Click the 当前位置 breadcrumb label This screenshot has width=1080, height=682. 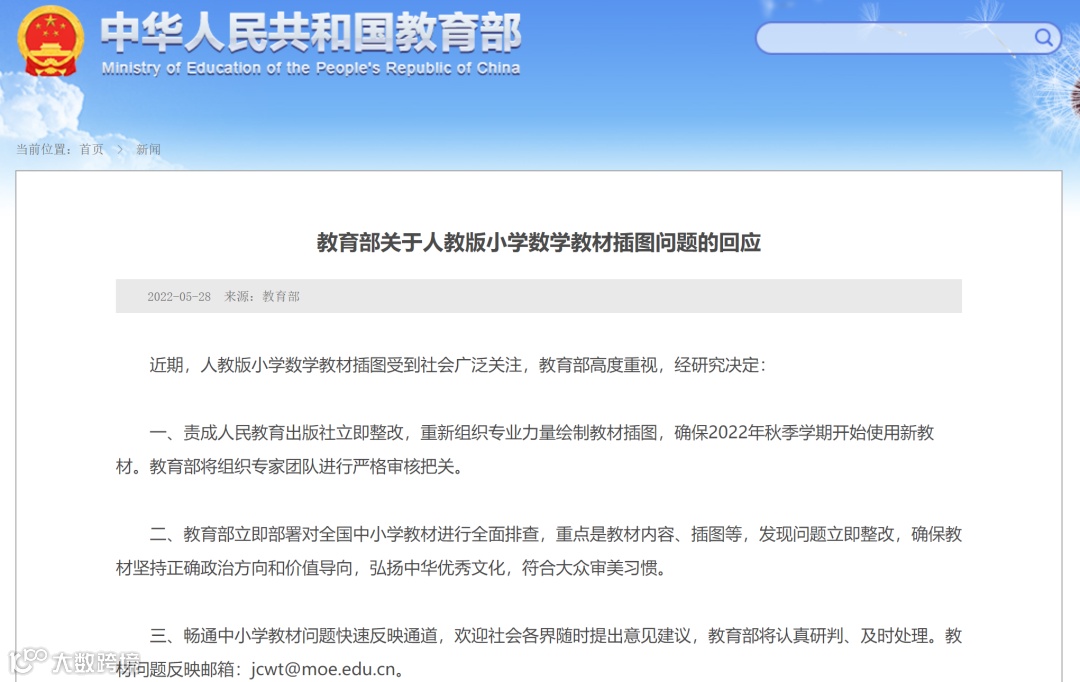pos(43,149)
